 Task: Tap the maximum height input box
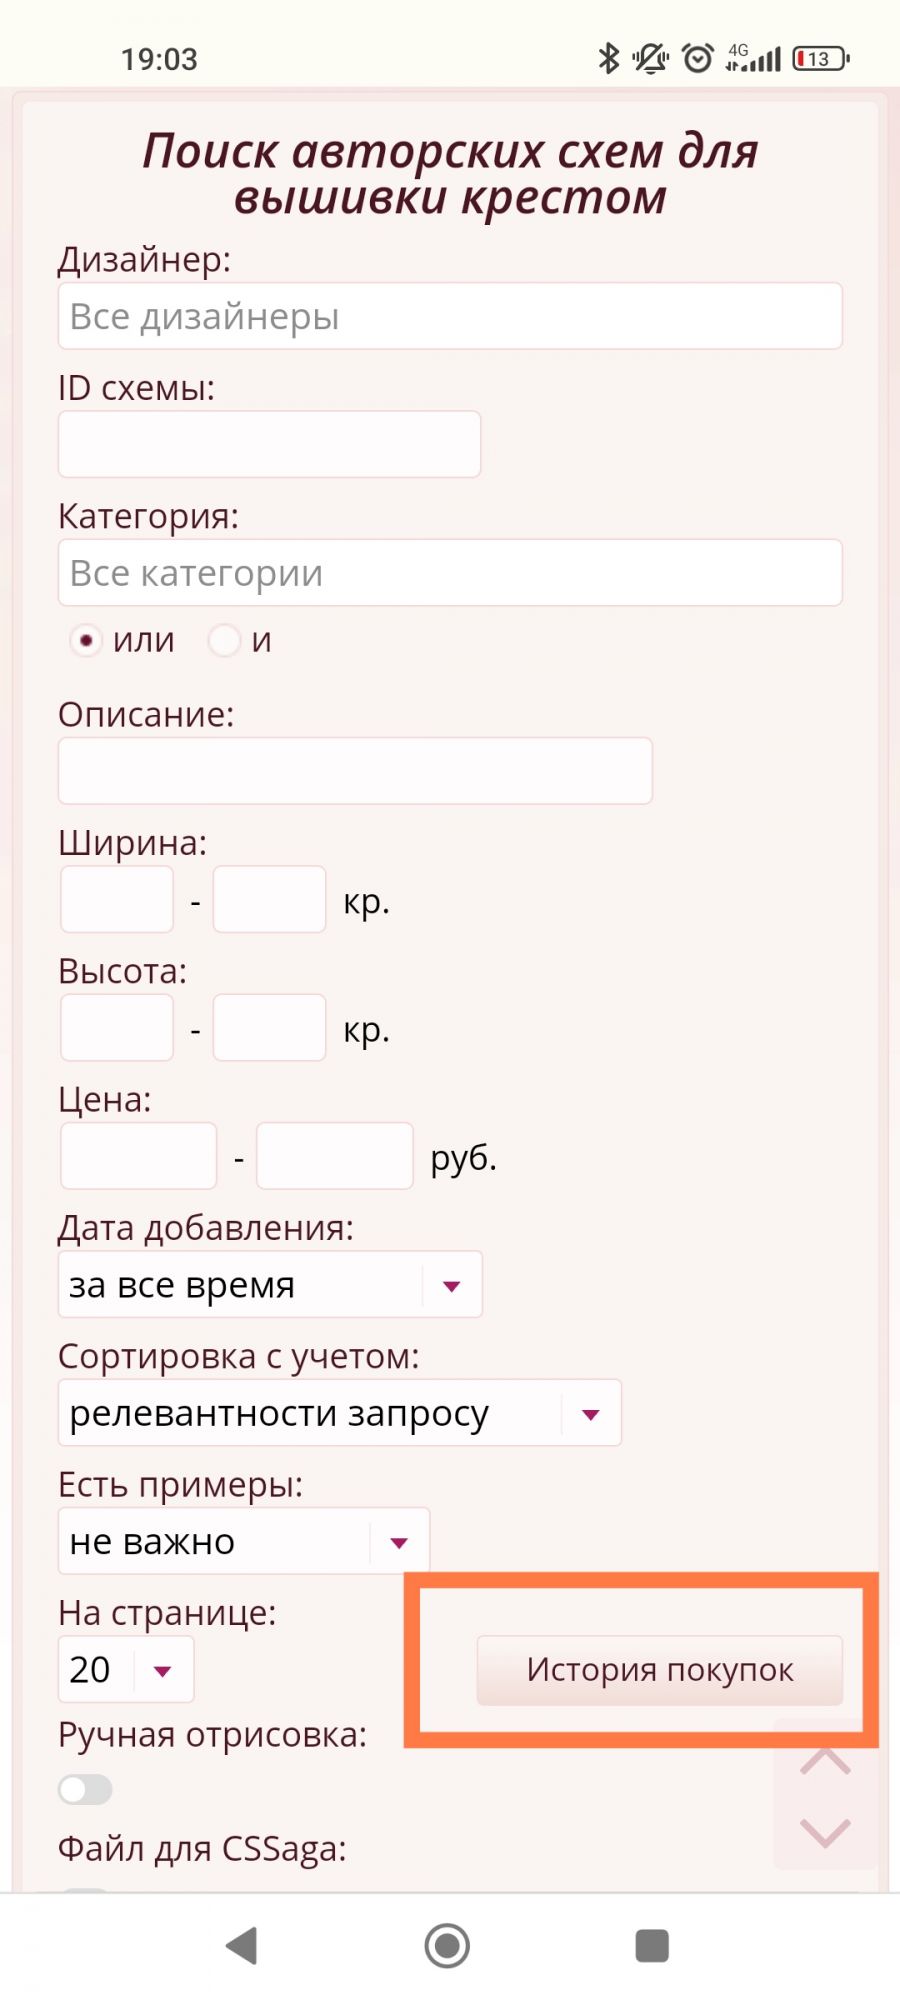pyautogui.click(x=270, y=1028)
